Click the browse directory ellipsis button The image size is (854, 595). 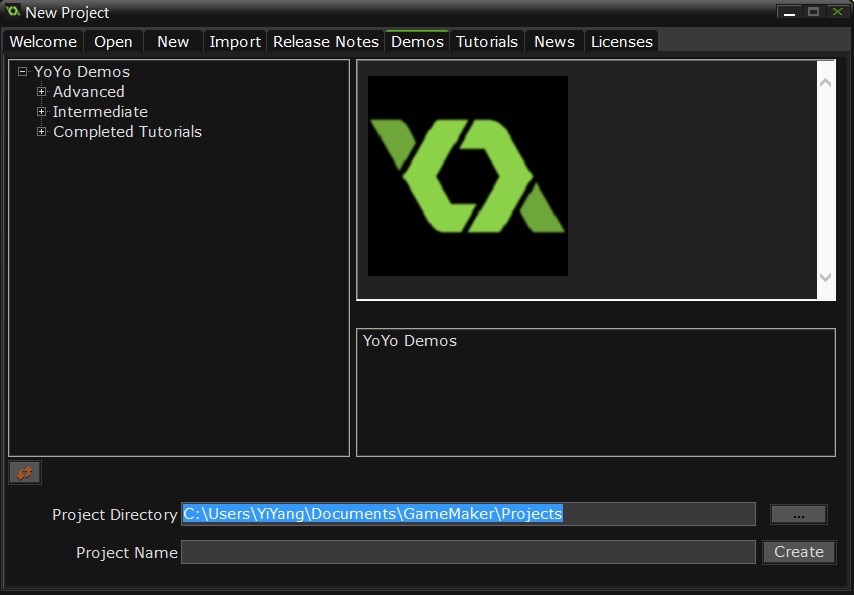pos(799,514)
